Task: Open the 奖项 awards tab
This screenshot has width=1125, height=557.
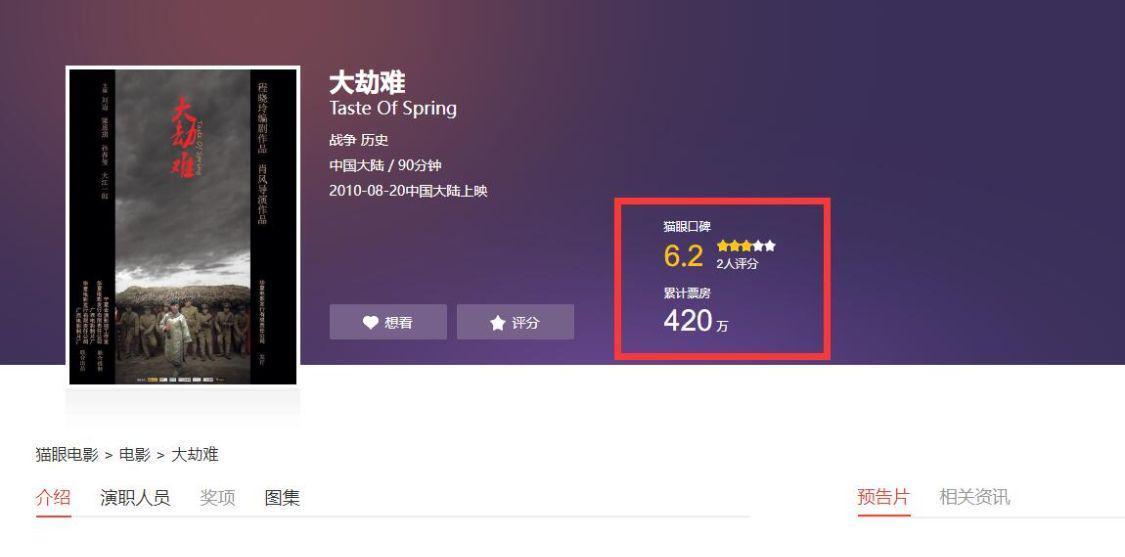Action: 217,497
